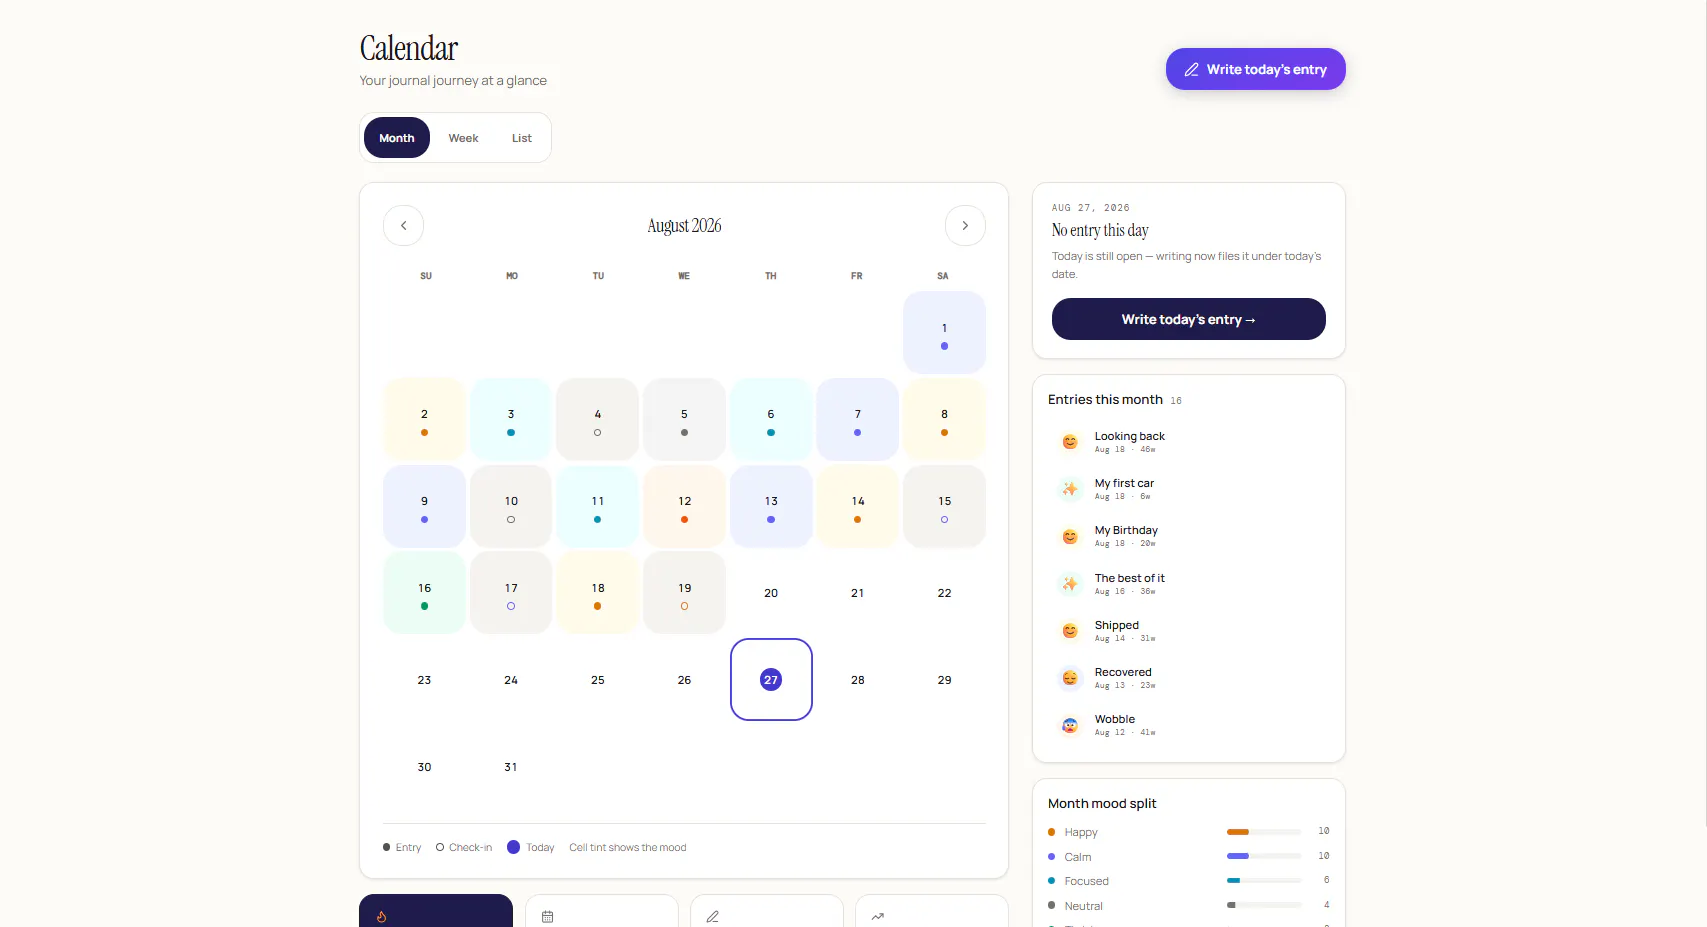This screenshot has width=1707, height=927.
Task: Click the calendar icon stat card
Action: (x=602, y=911)
